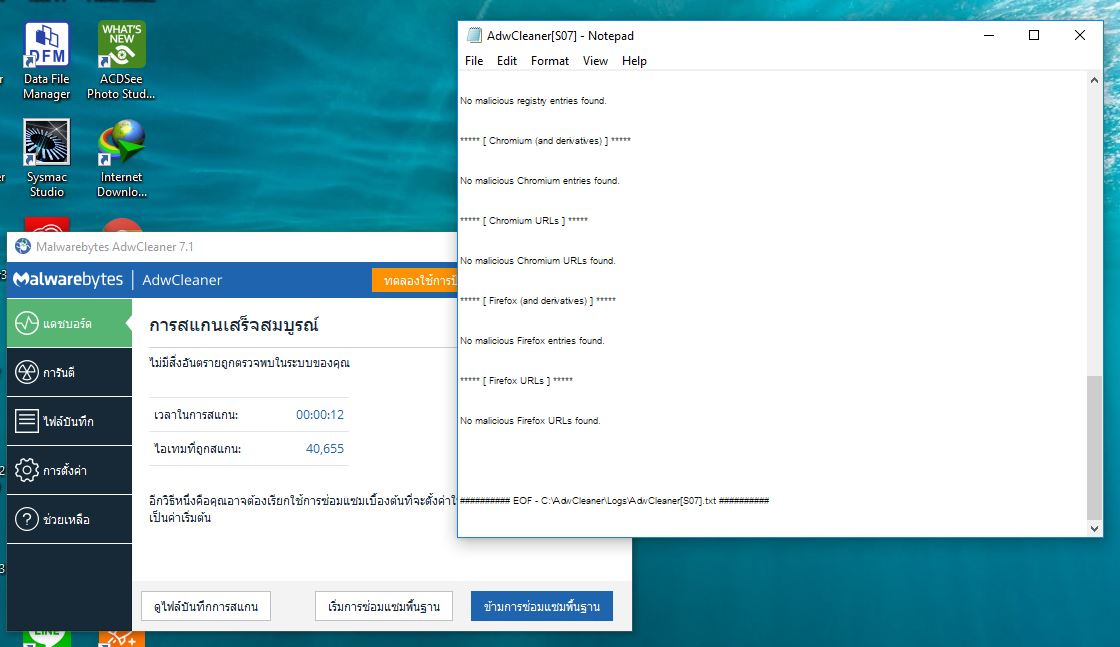Click the เวลาในการสแกน scan time label
The height and width of the screenshot is (647, 1120).
pos(196,415)
